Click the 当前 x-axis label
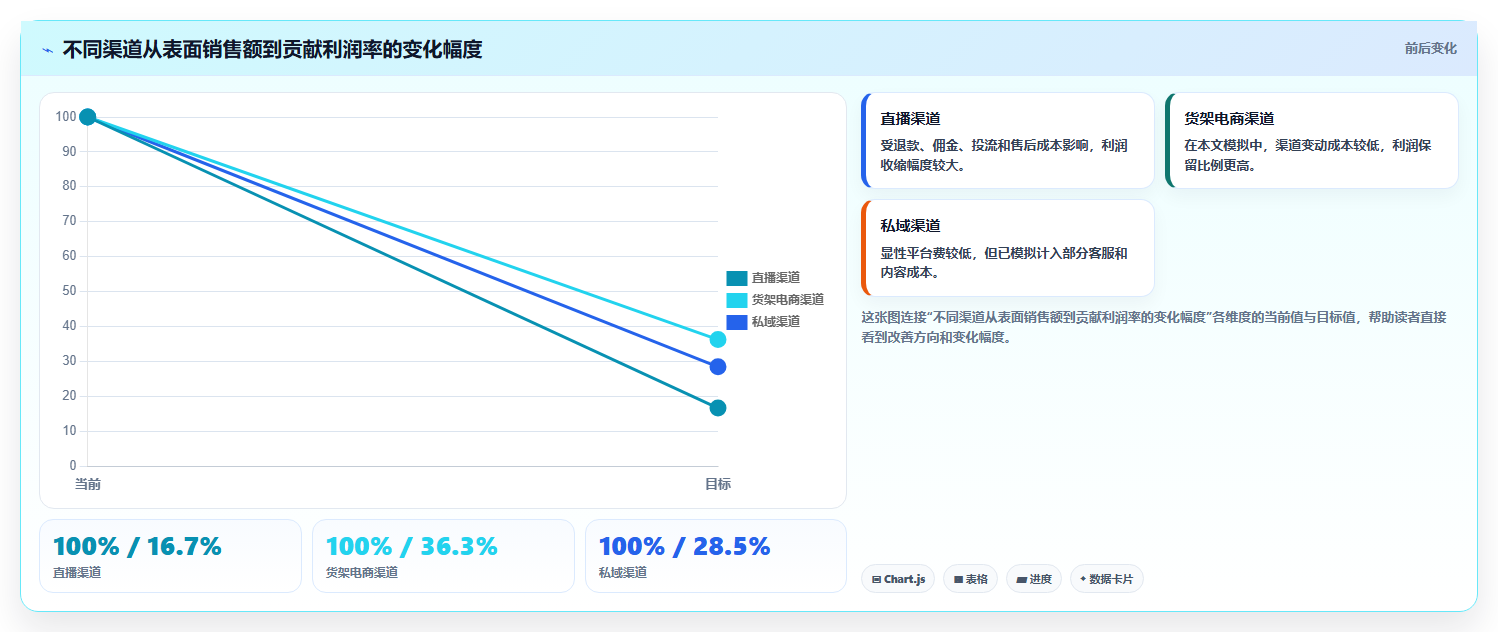 [x=88, y=484]
